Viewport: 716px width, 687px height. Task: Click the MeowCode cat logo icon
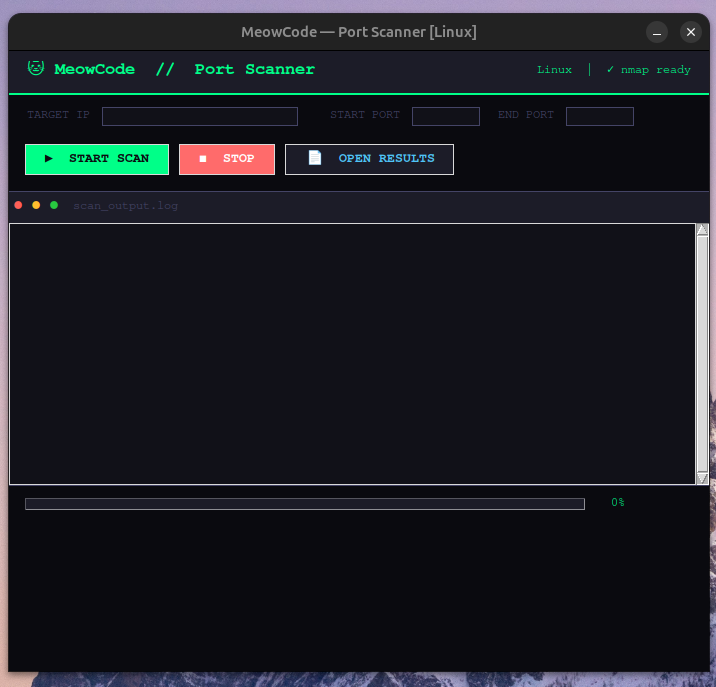pos(36,68)
